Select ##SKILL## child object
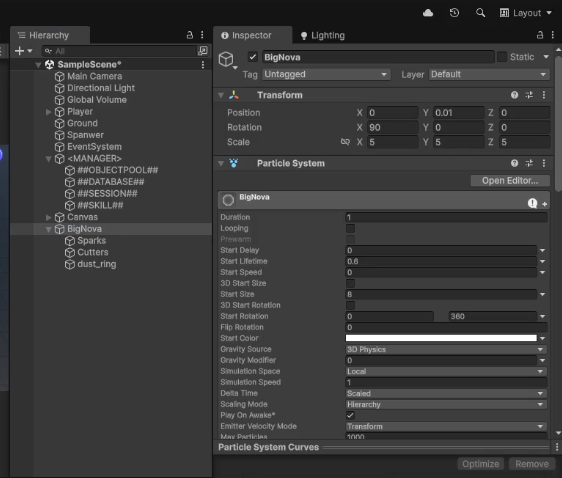This screenshot has width=562, height=478. [100, 206]
